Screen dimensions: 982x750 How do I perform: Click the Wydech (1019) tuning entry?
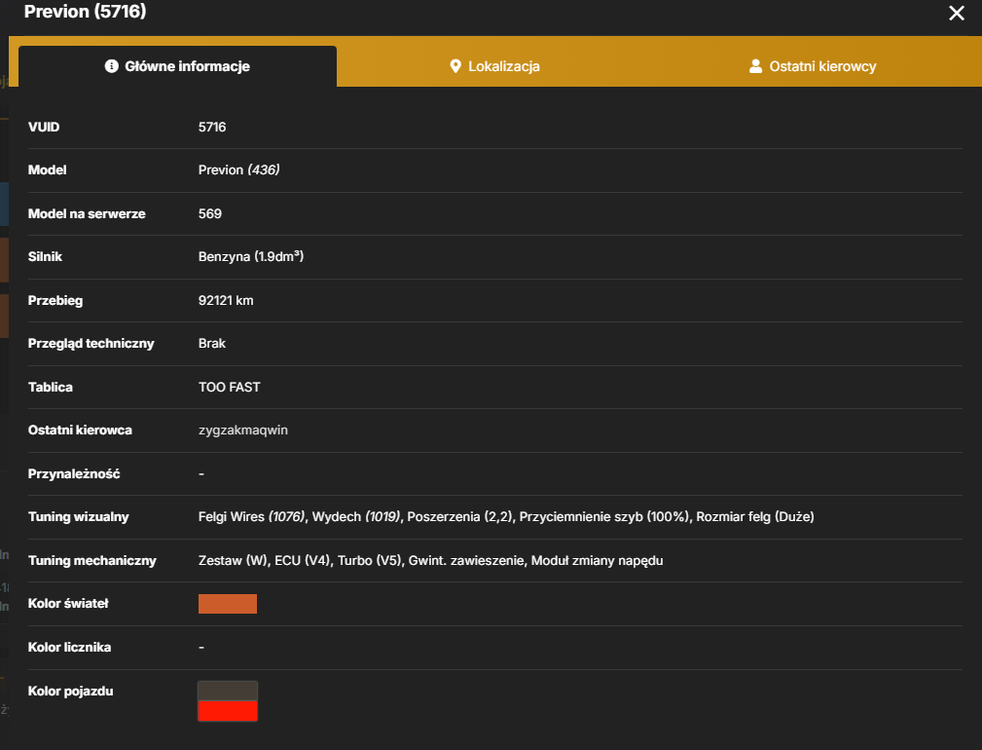pos(356,516)
